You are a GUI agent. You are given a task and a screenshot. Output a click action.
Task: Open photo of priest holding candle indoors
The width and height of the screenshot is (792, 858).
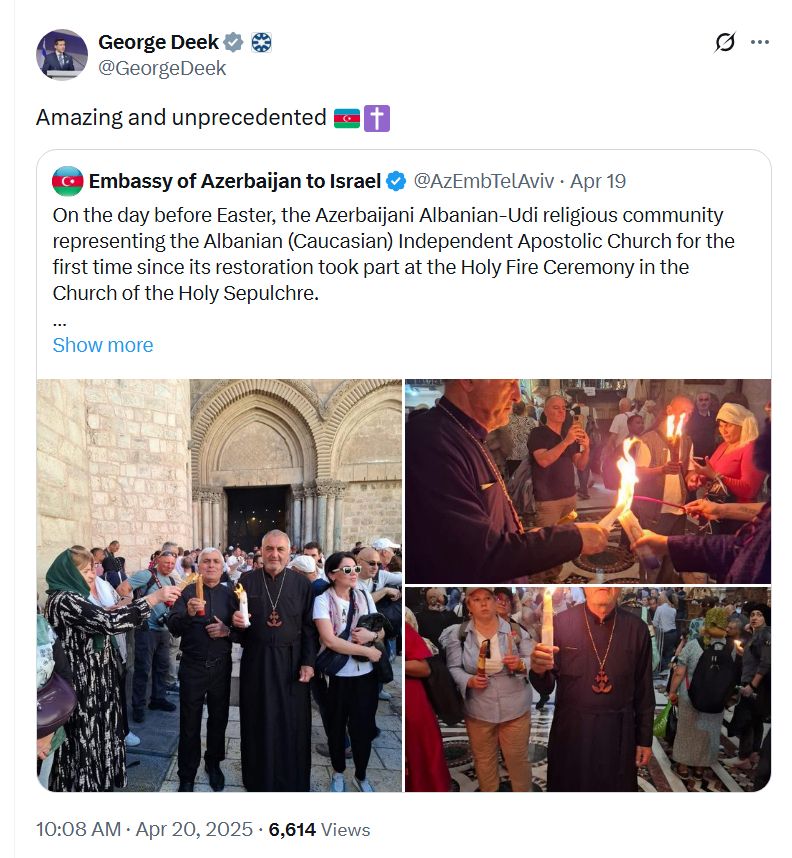click(588, 689)
